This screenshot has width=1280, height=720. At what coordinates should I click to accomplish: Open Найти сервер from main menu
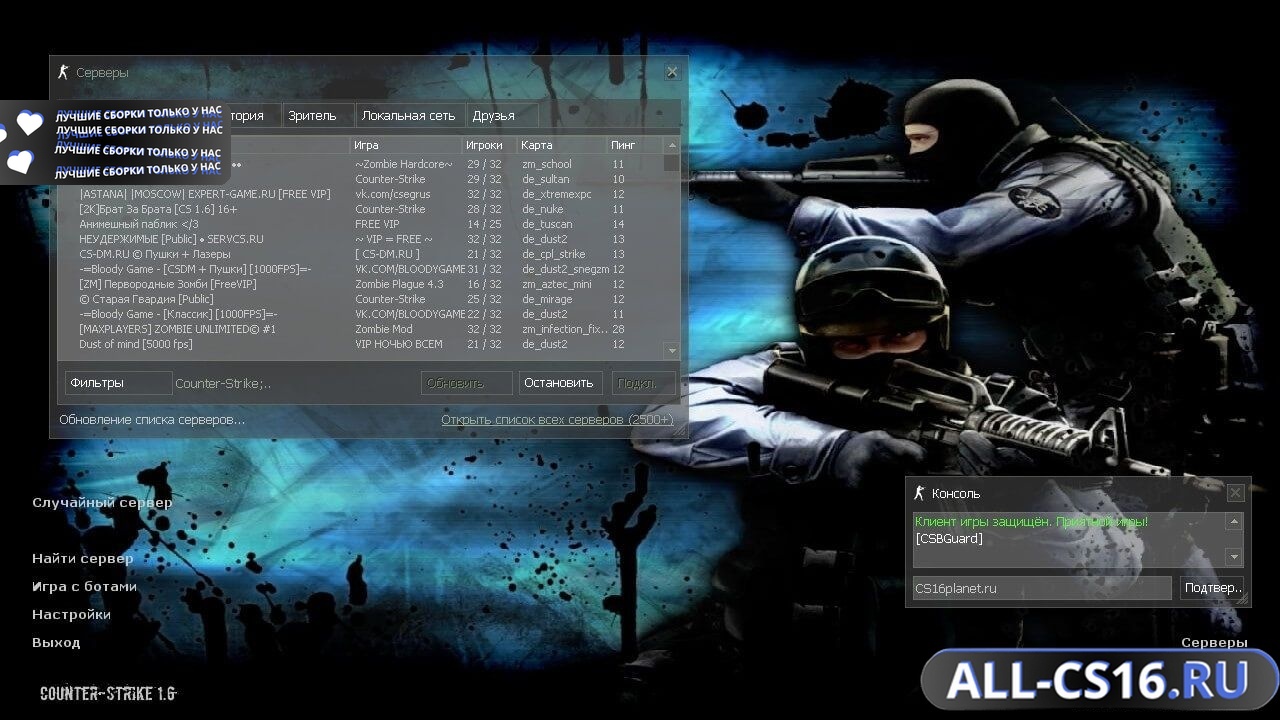pos(82,558)
